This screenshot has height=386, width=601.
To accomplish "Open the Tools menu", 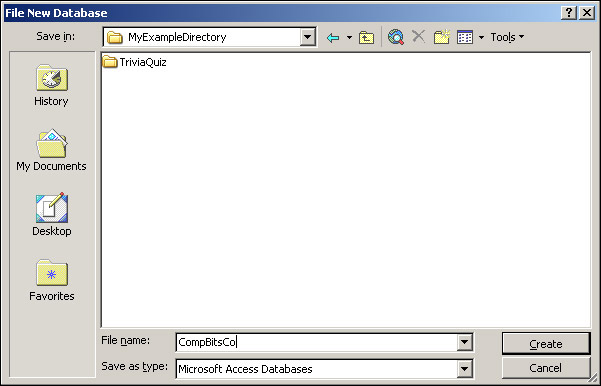I will (x=507, y=37).
